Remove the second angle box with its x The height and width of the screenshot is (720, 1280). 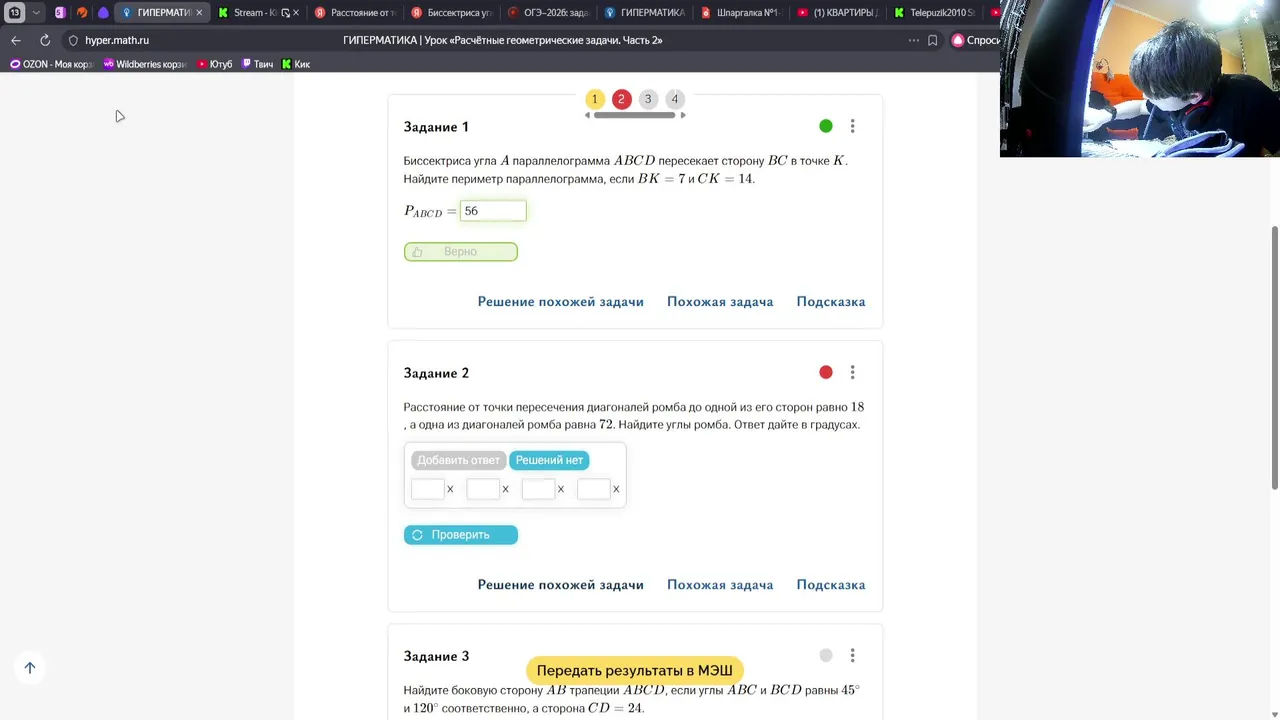pyautogui.click(x=505, y=489)
